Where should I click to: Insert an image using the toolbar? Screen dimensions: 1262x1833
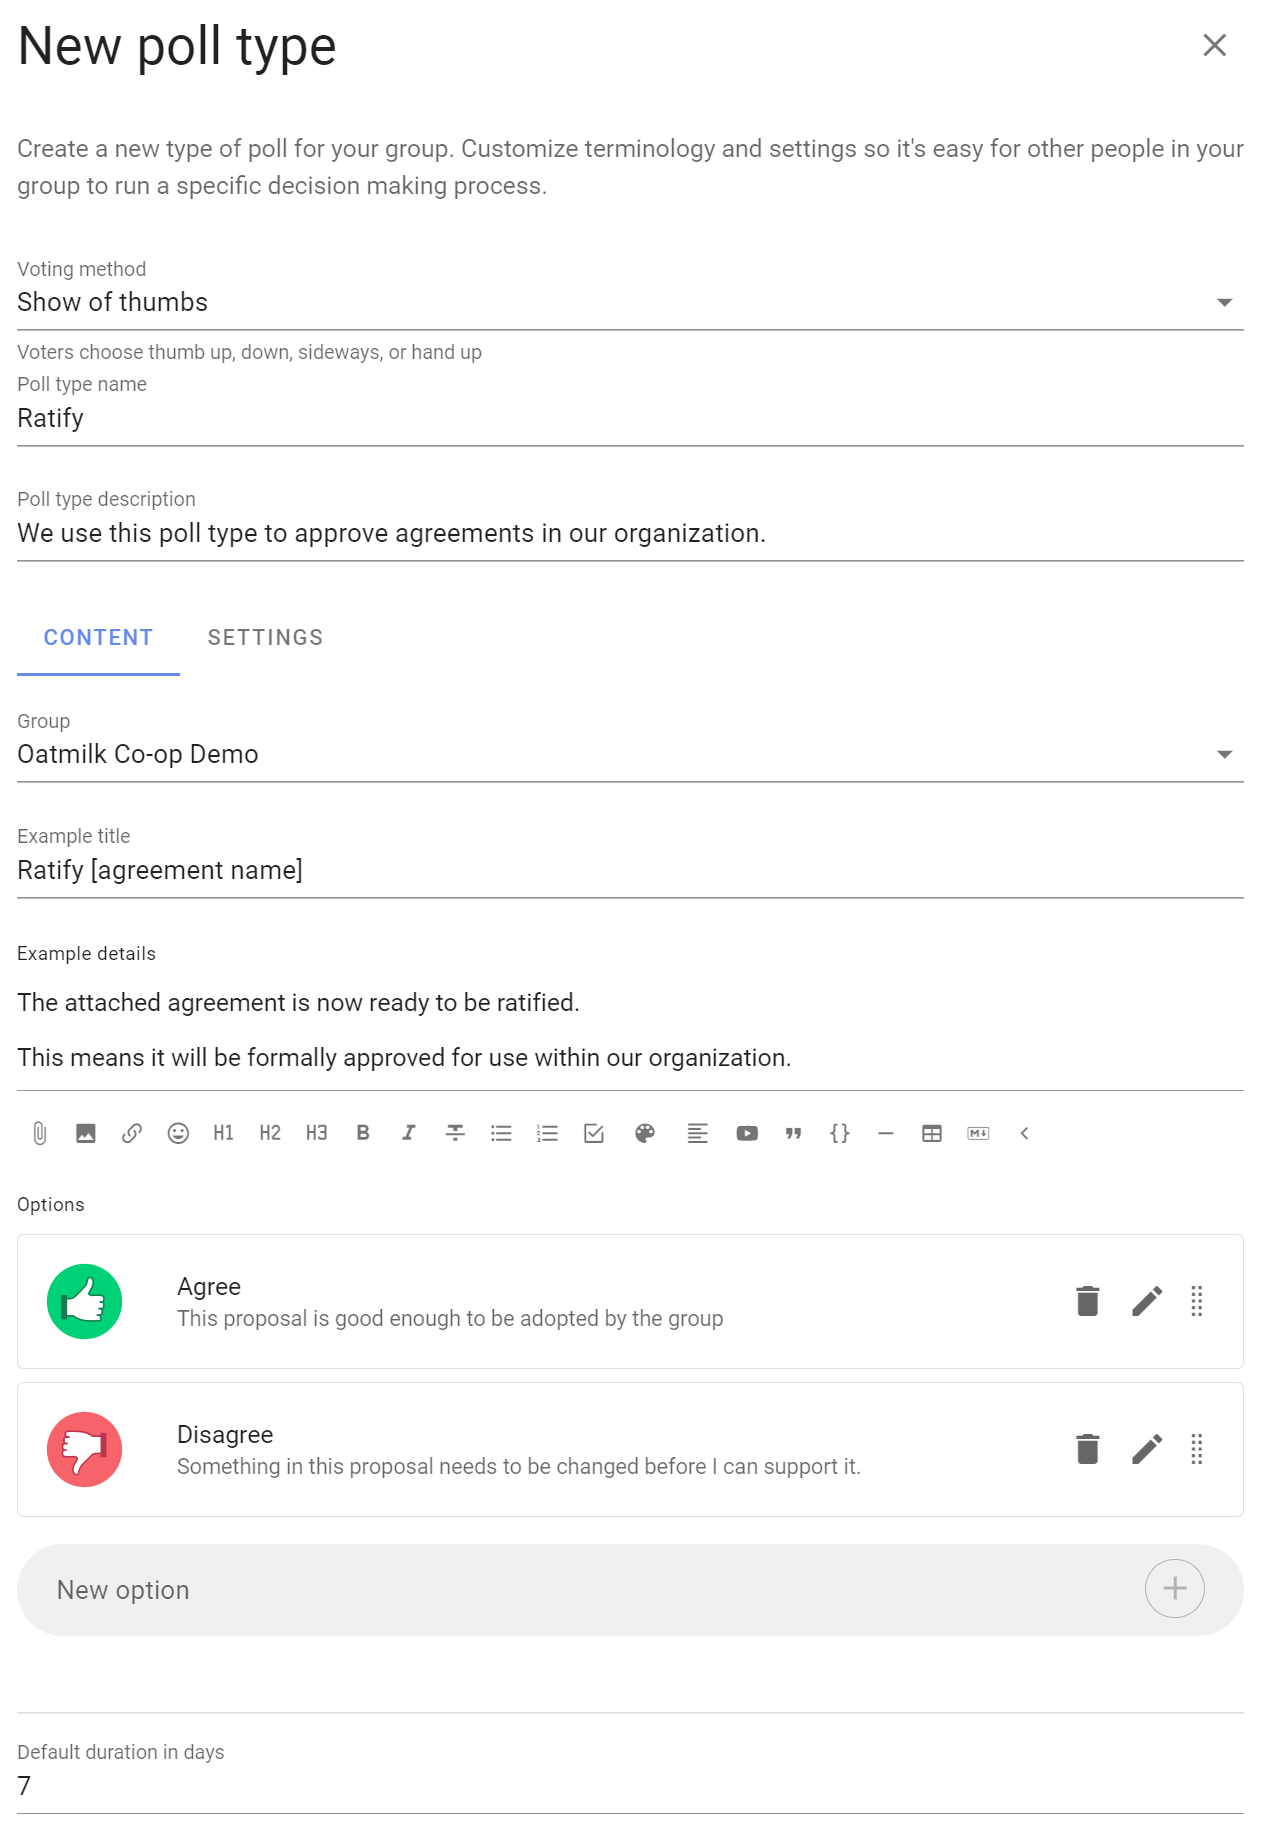coord(86,1133)
